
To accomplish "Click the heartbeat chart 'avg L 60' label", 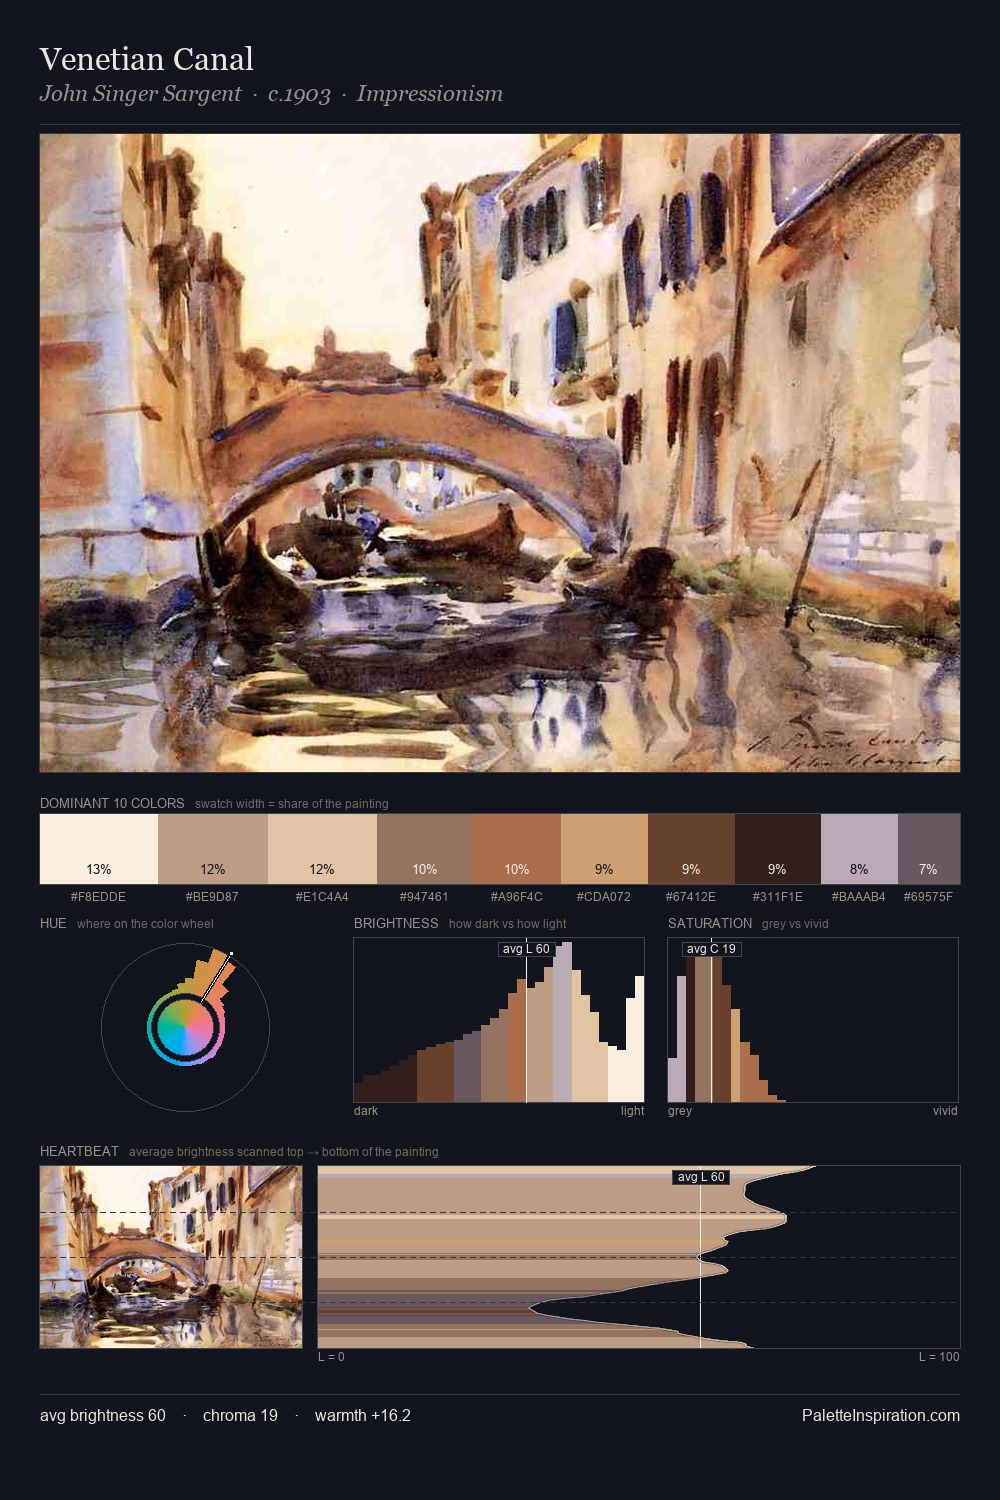I will (701, 1177).
